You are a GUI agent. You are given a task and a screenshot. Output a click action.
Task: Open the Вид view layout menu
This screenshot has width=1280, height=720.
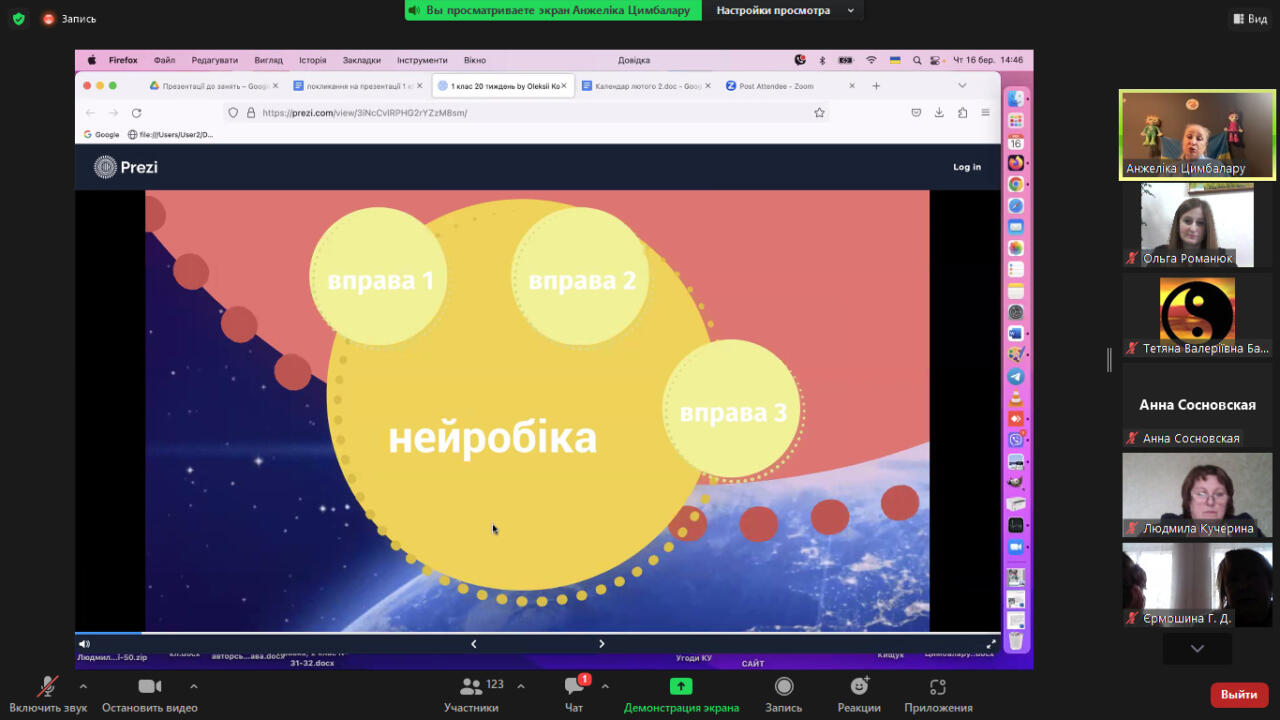1249,19
